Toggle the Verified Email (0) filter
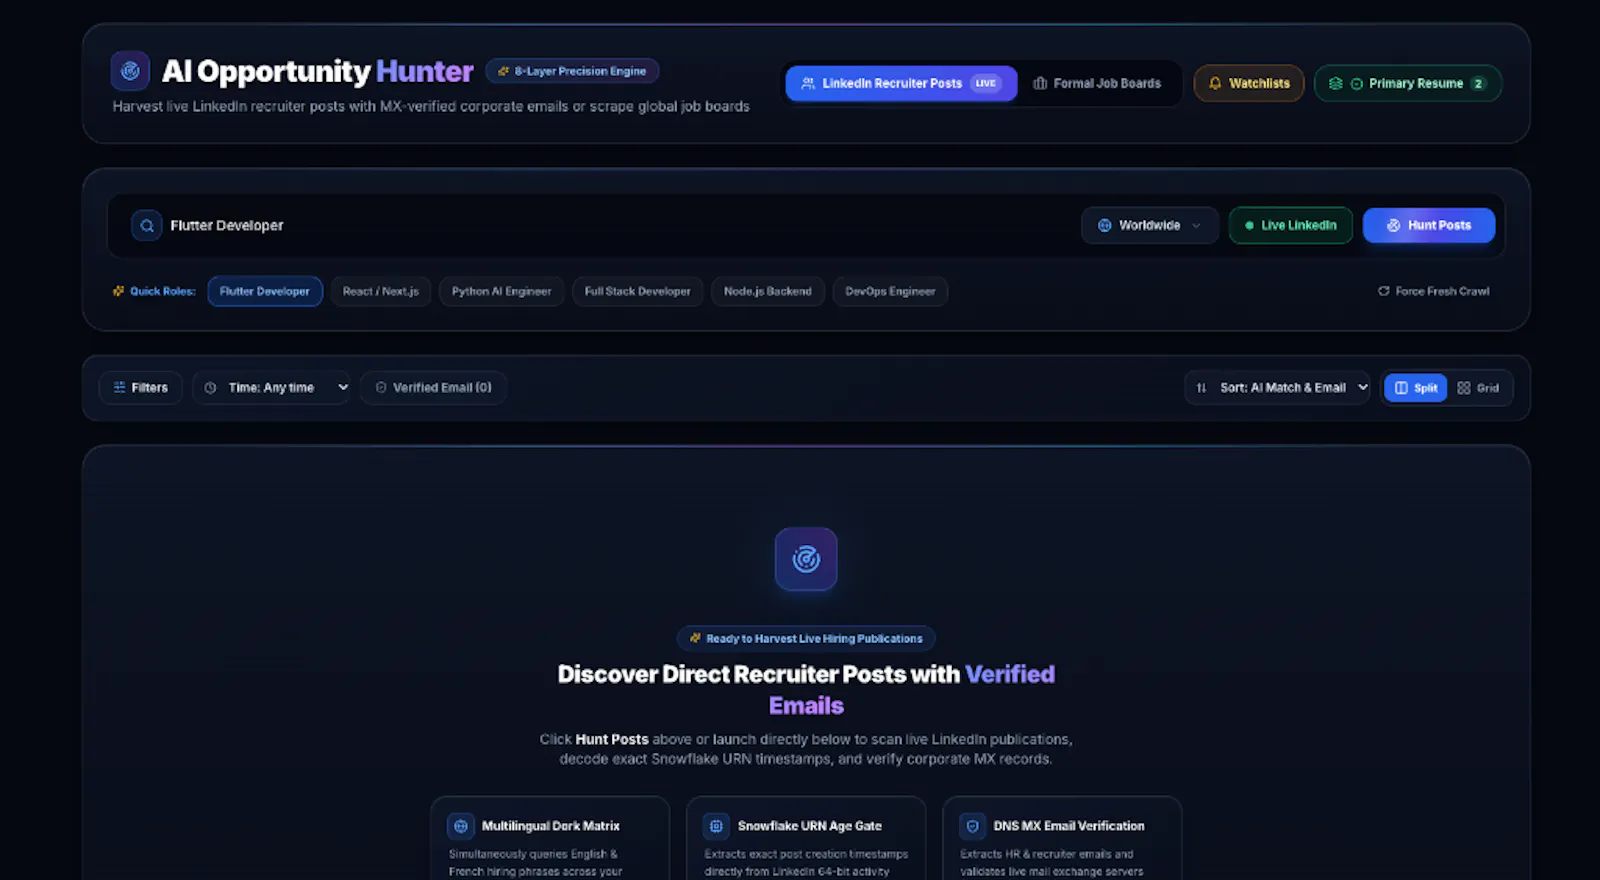 pos(433,388)
